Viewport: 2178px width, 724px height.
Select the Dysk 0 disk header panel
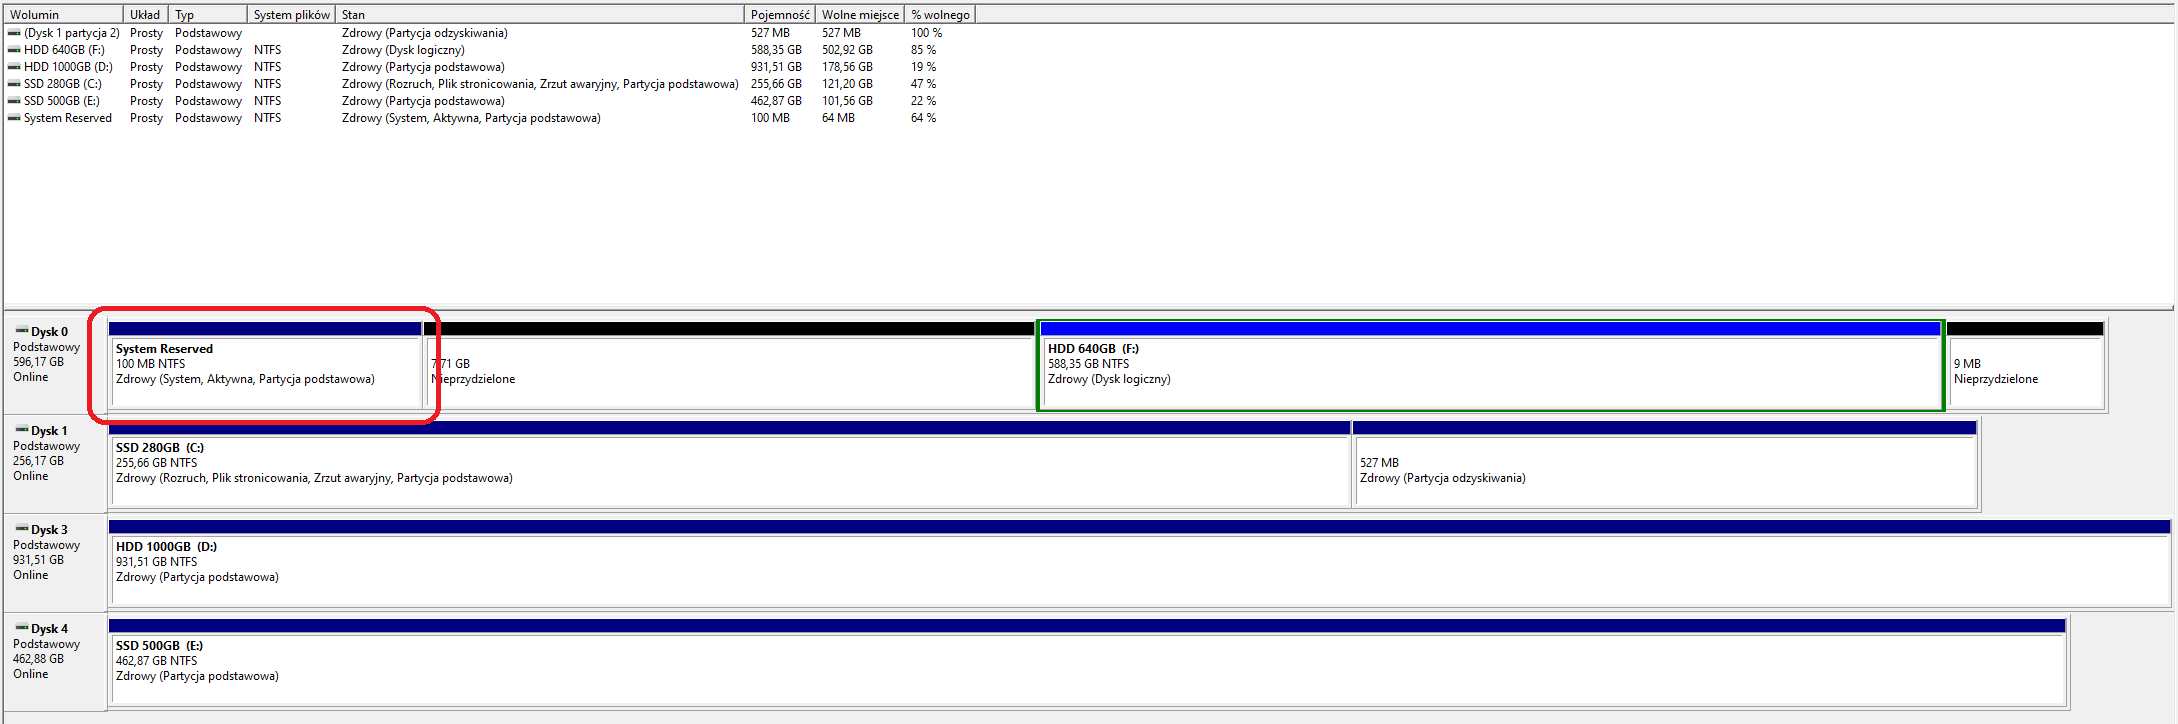[55, 364]
